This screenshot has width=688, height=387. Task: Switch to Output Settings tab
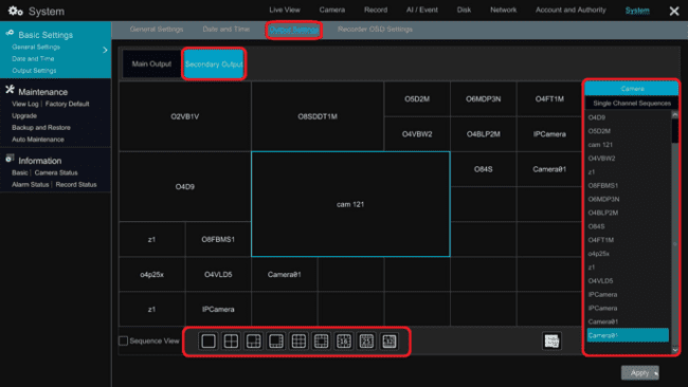(294, 30)
